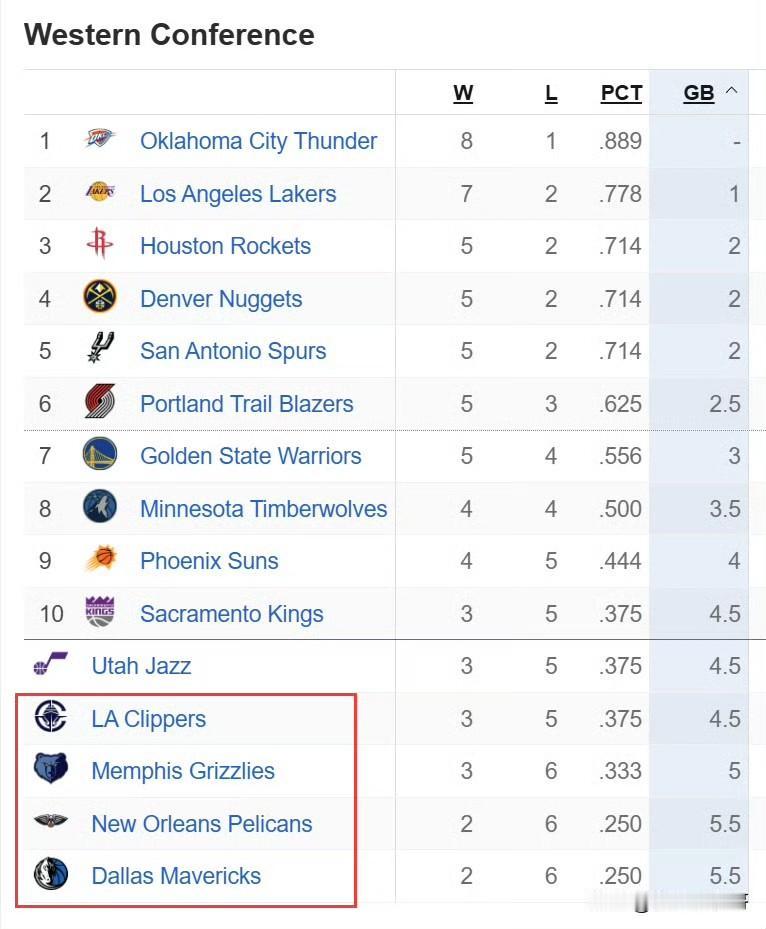Click the Houston Rockets logo icon
766x929 pixels.
tap(100, 243)
